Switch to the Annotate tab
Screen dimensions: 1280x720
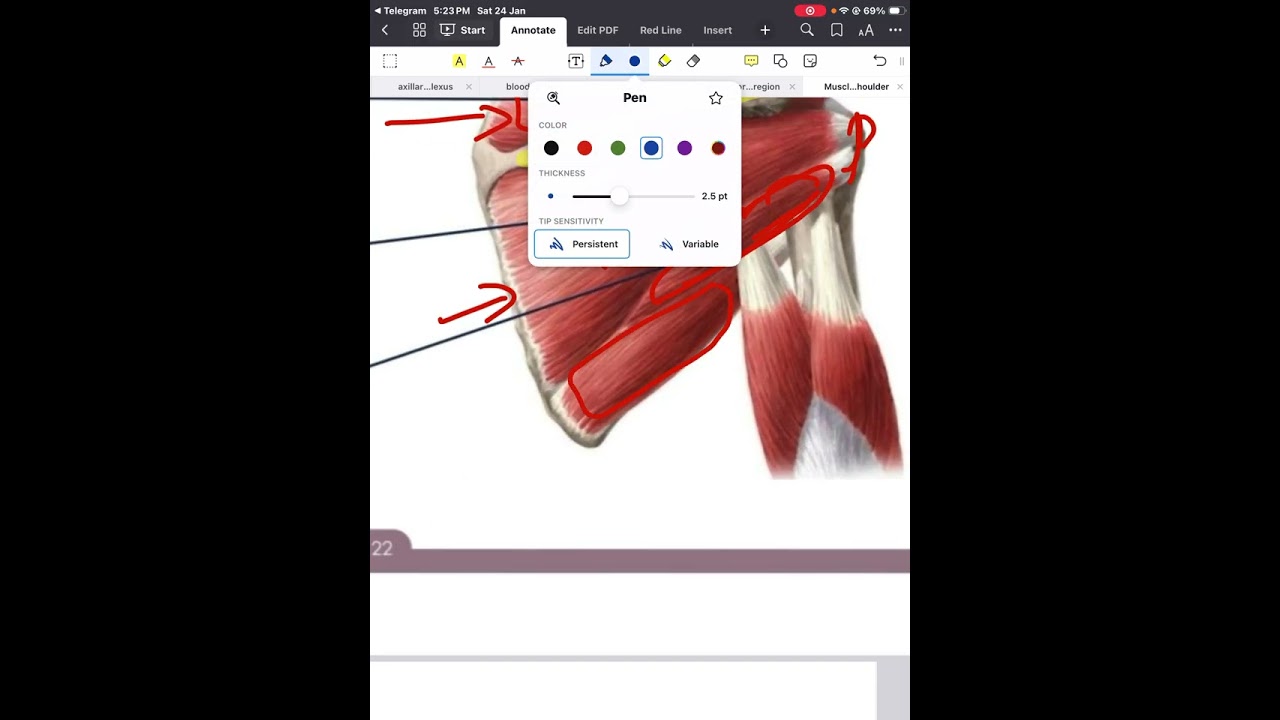[x=533, y=30]
